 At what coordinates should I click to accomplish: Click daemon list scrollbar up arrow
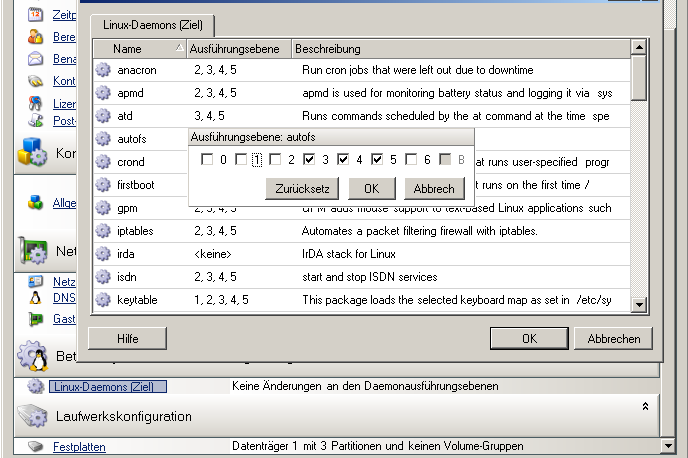(639, 47)
